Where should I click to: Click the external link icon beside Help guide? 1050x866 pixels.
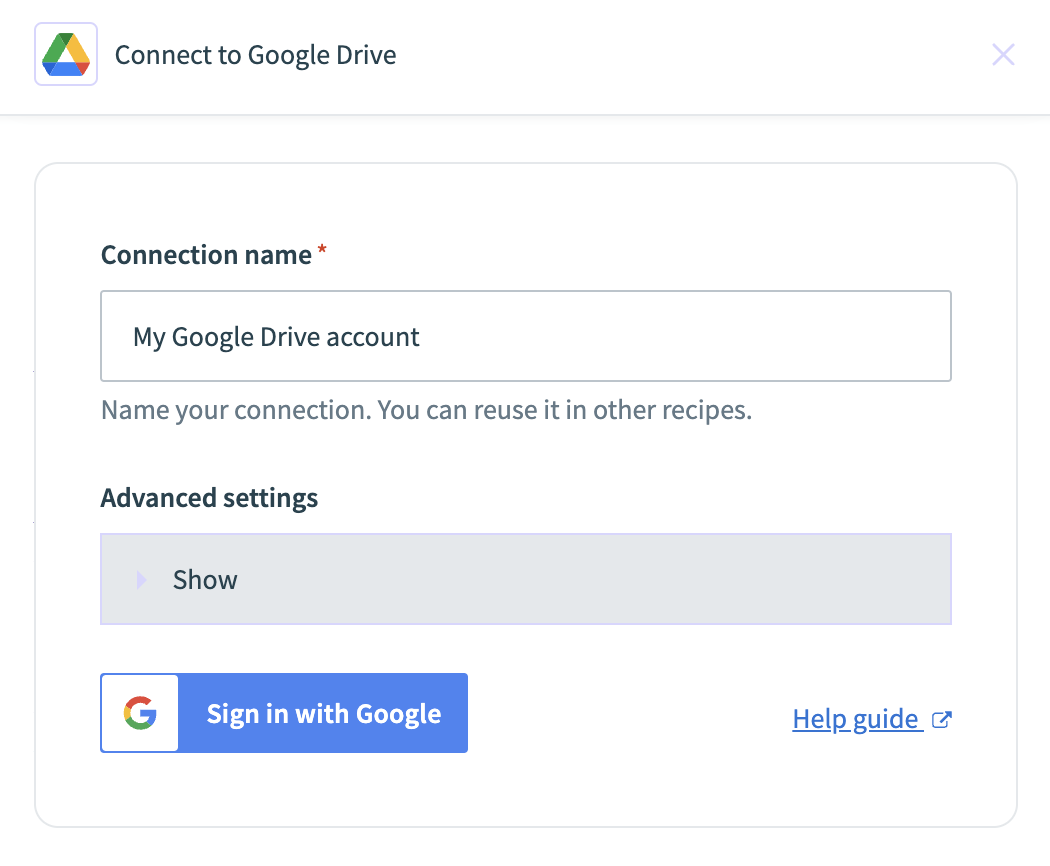(942, 720)
